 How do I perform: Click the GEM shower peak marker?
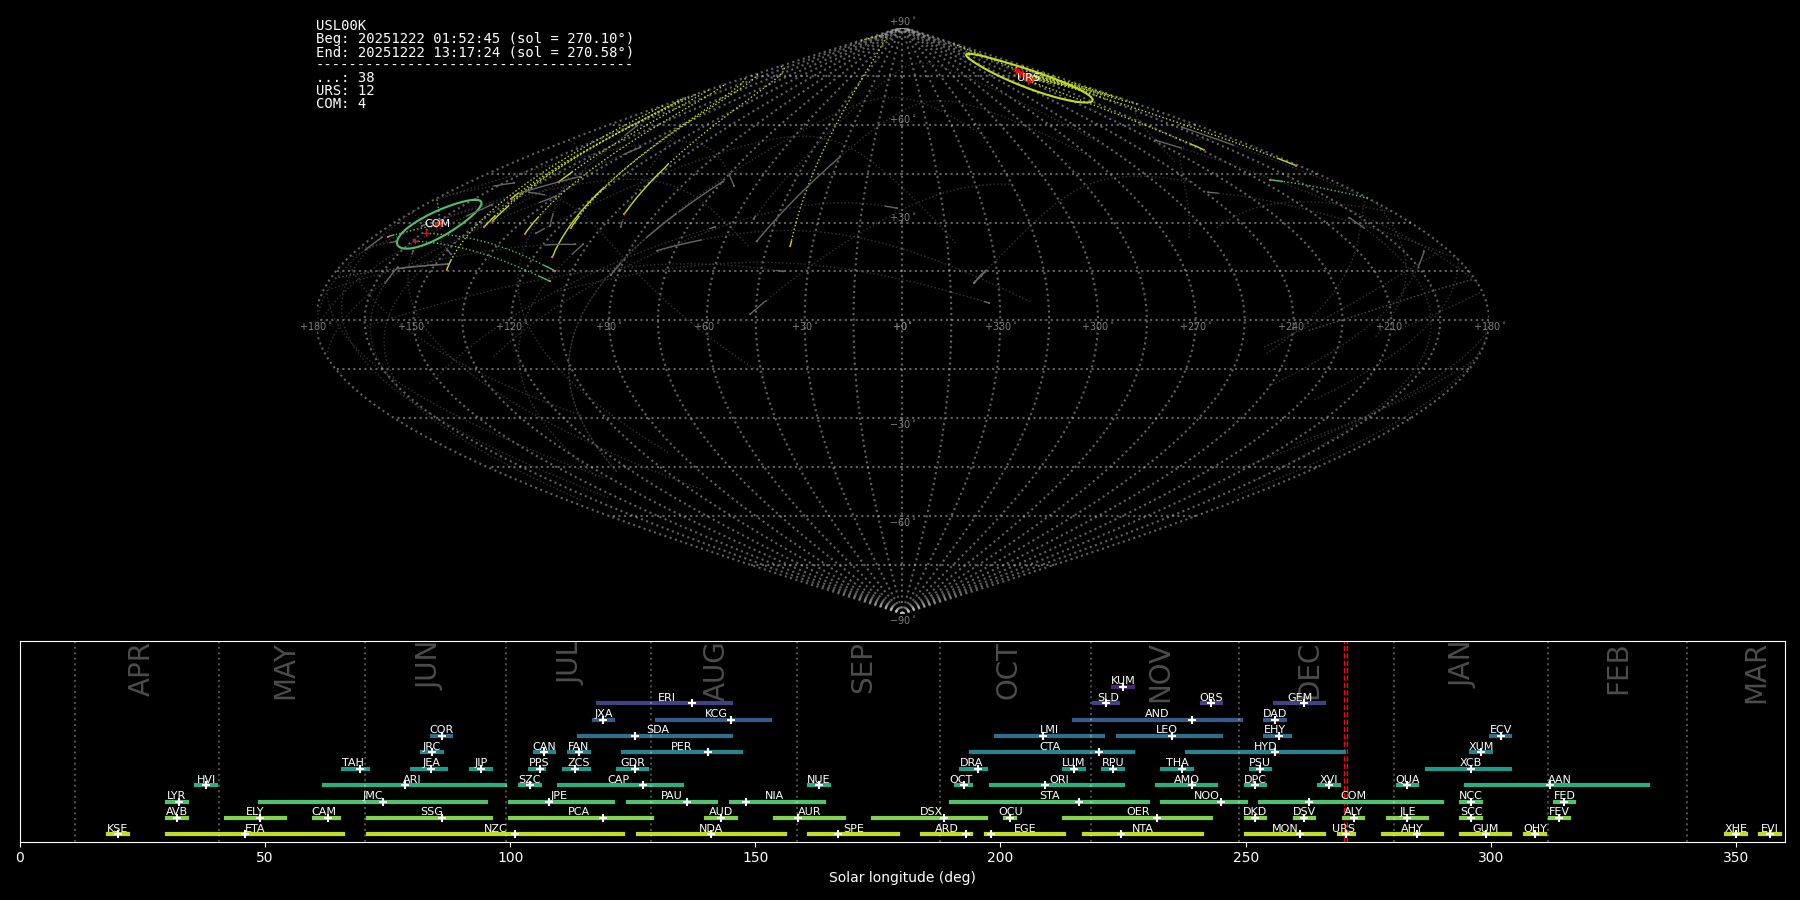point(1303,703)
